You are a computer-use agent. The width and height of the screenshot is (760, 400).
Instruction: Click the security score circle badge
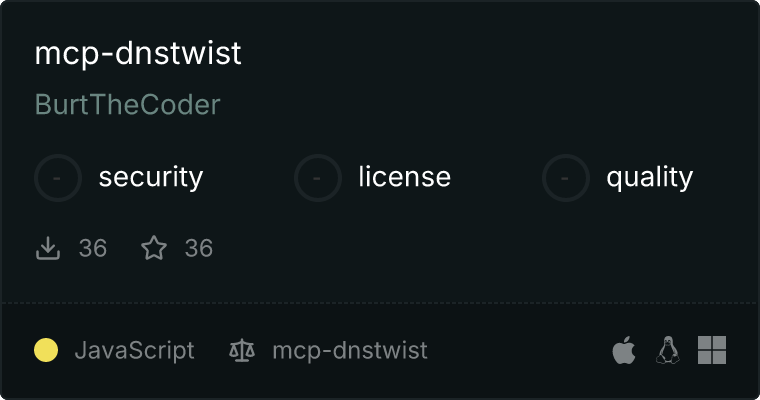pos(58,178)
